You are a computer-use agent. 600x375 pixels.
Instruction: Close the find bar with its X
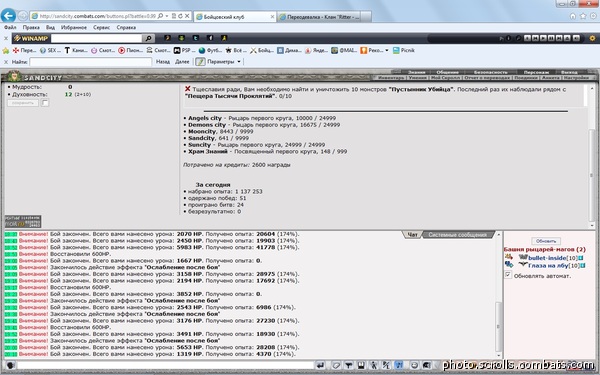6,62
